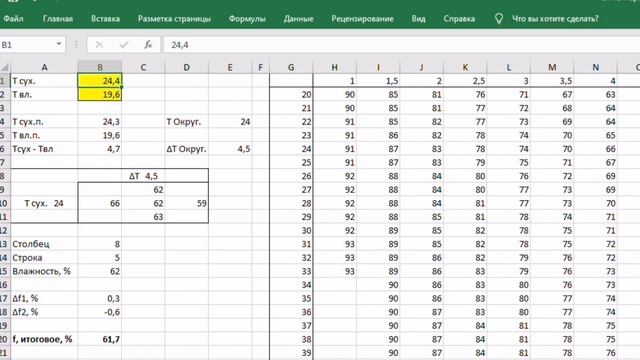Select column M header
Screen dimensions: 640x360
point(552,67)
